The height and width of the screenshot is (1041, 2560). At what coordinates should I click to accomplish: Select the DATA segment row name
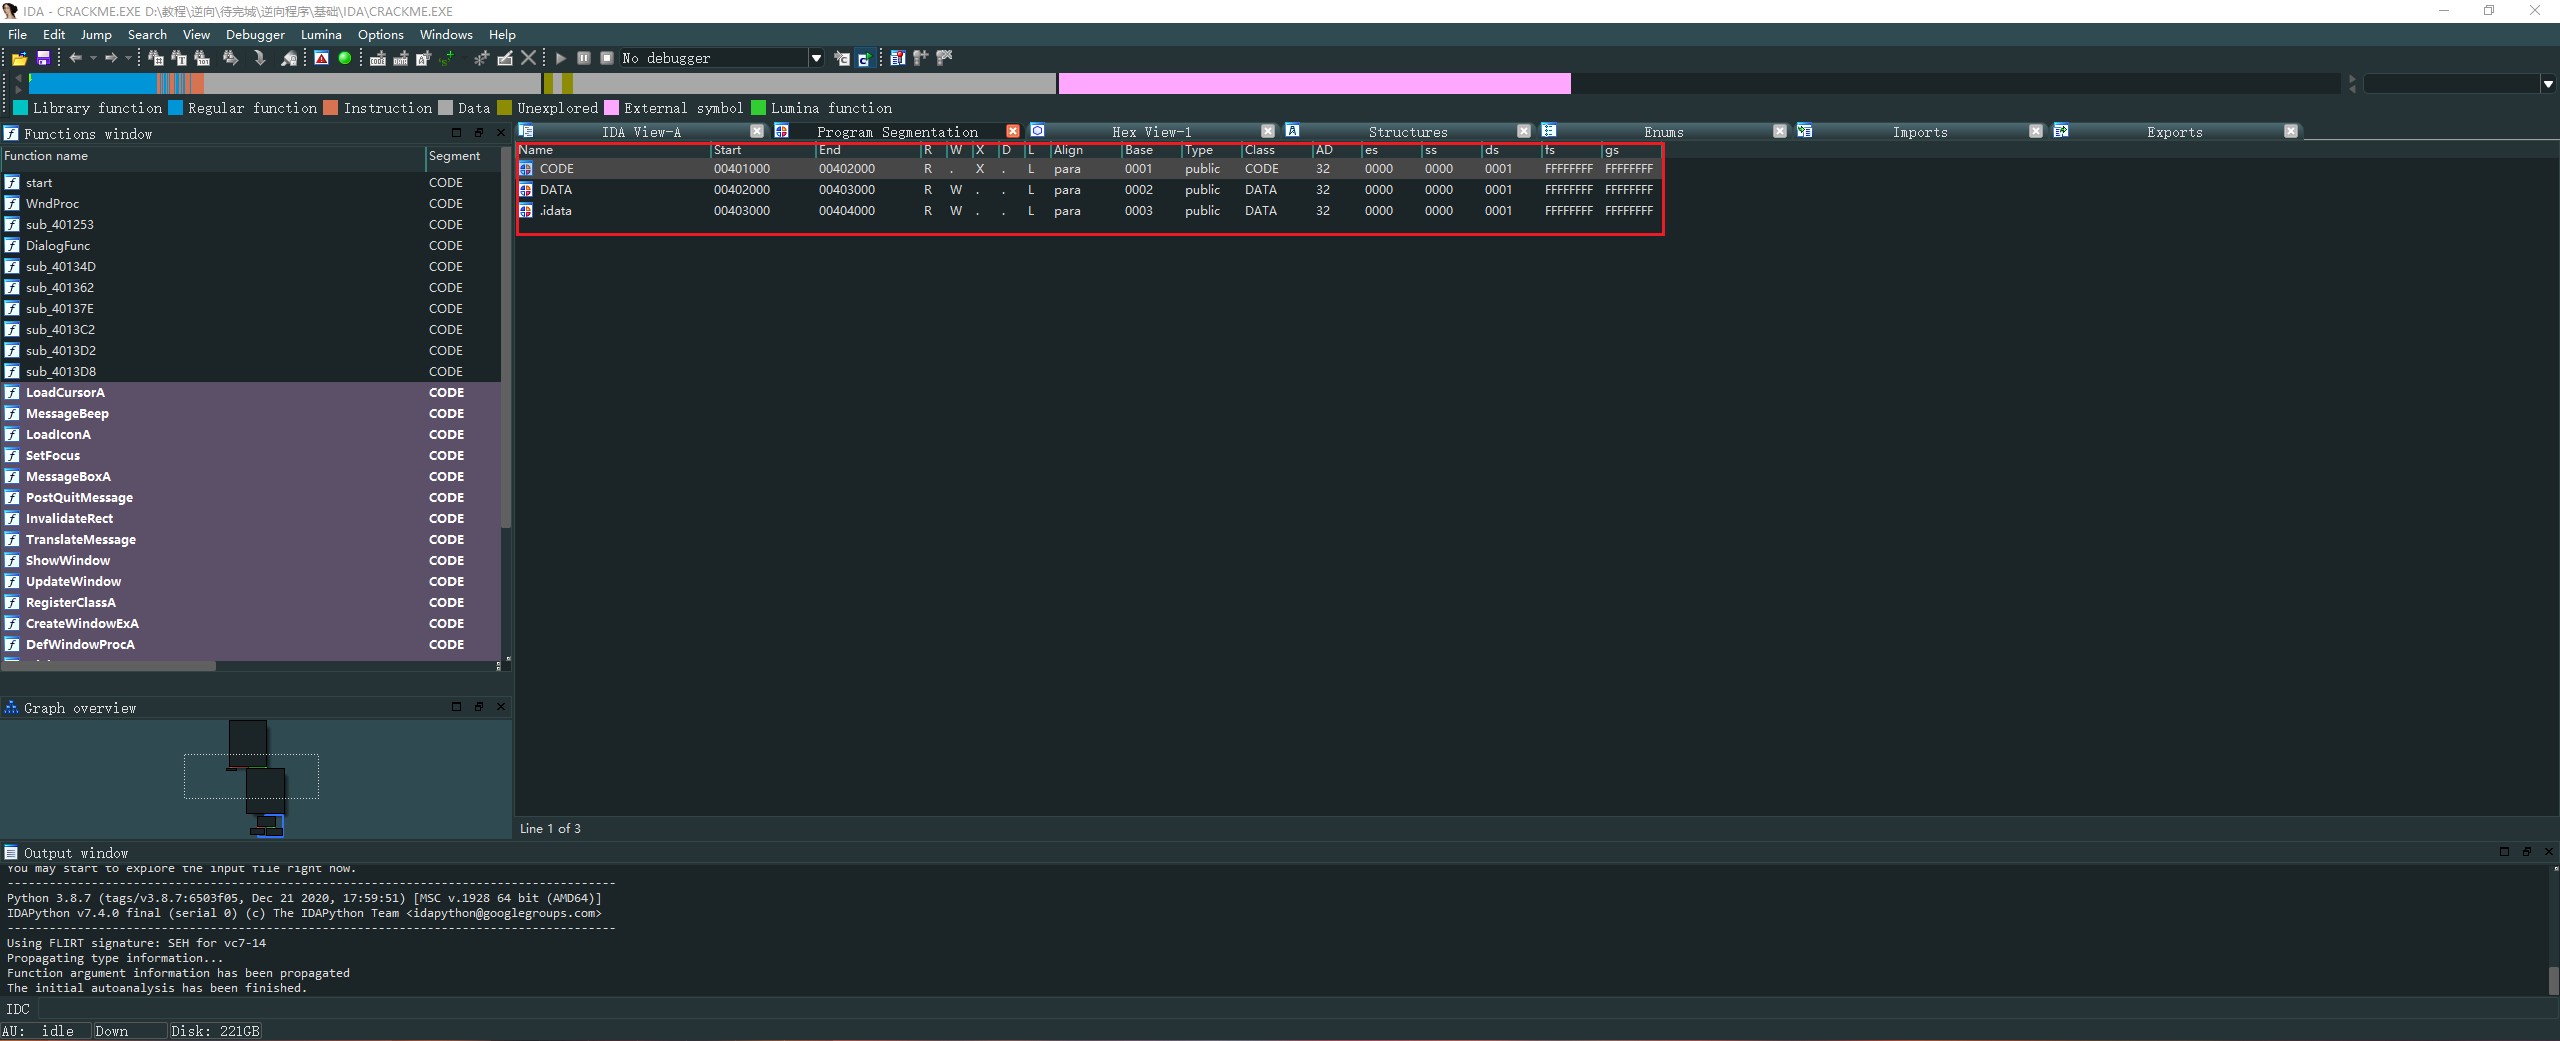(x=556, y=190)
